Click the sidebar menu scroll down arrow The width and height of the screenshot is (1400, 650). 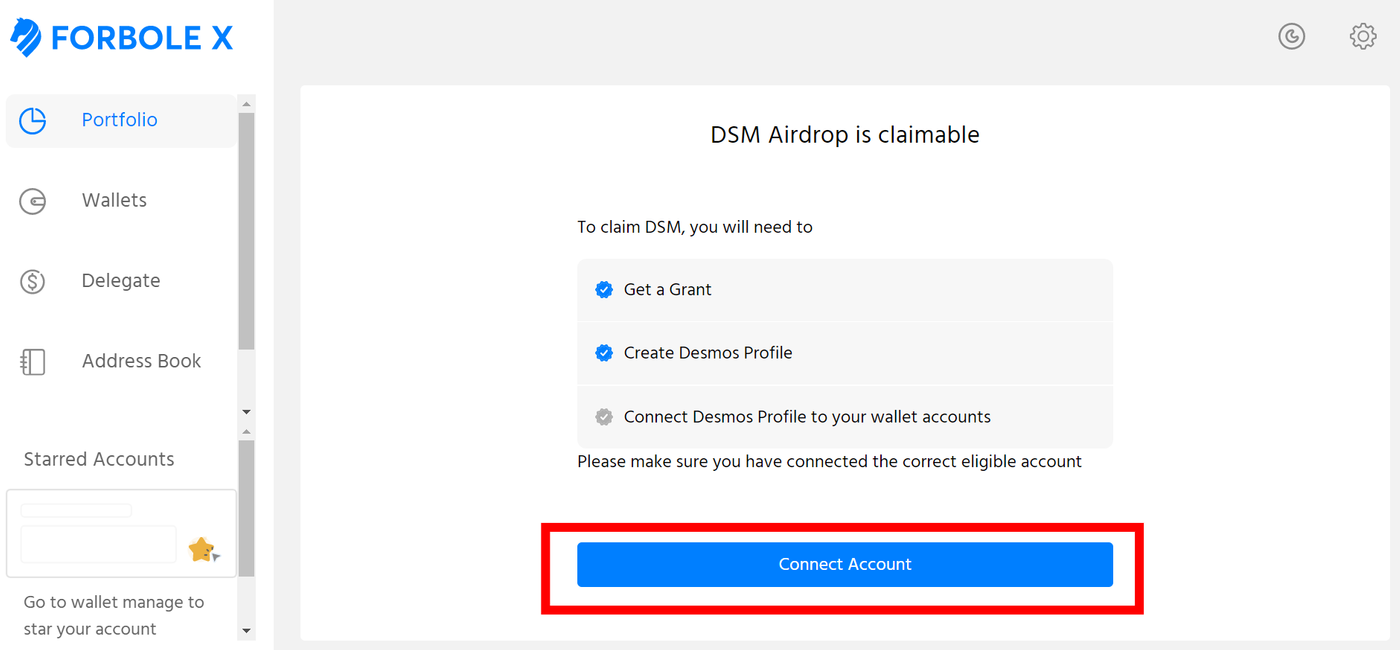[247, 412]
